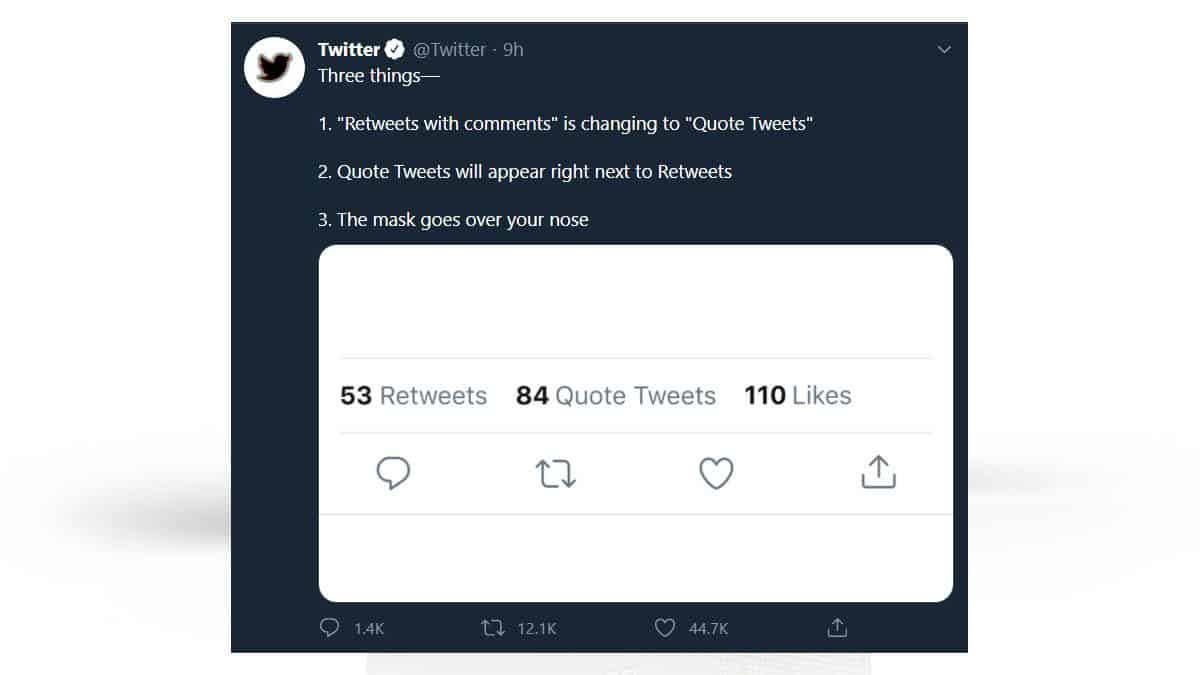Open the tweet options chevron menu
This screenshot has width=1200, height=675.
(944, 48)
